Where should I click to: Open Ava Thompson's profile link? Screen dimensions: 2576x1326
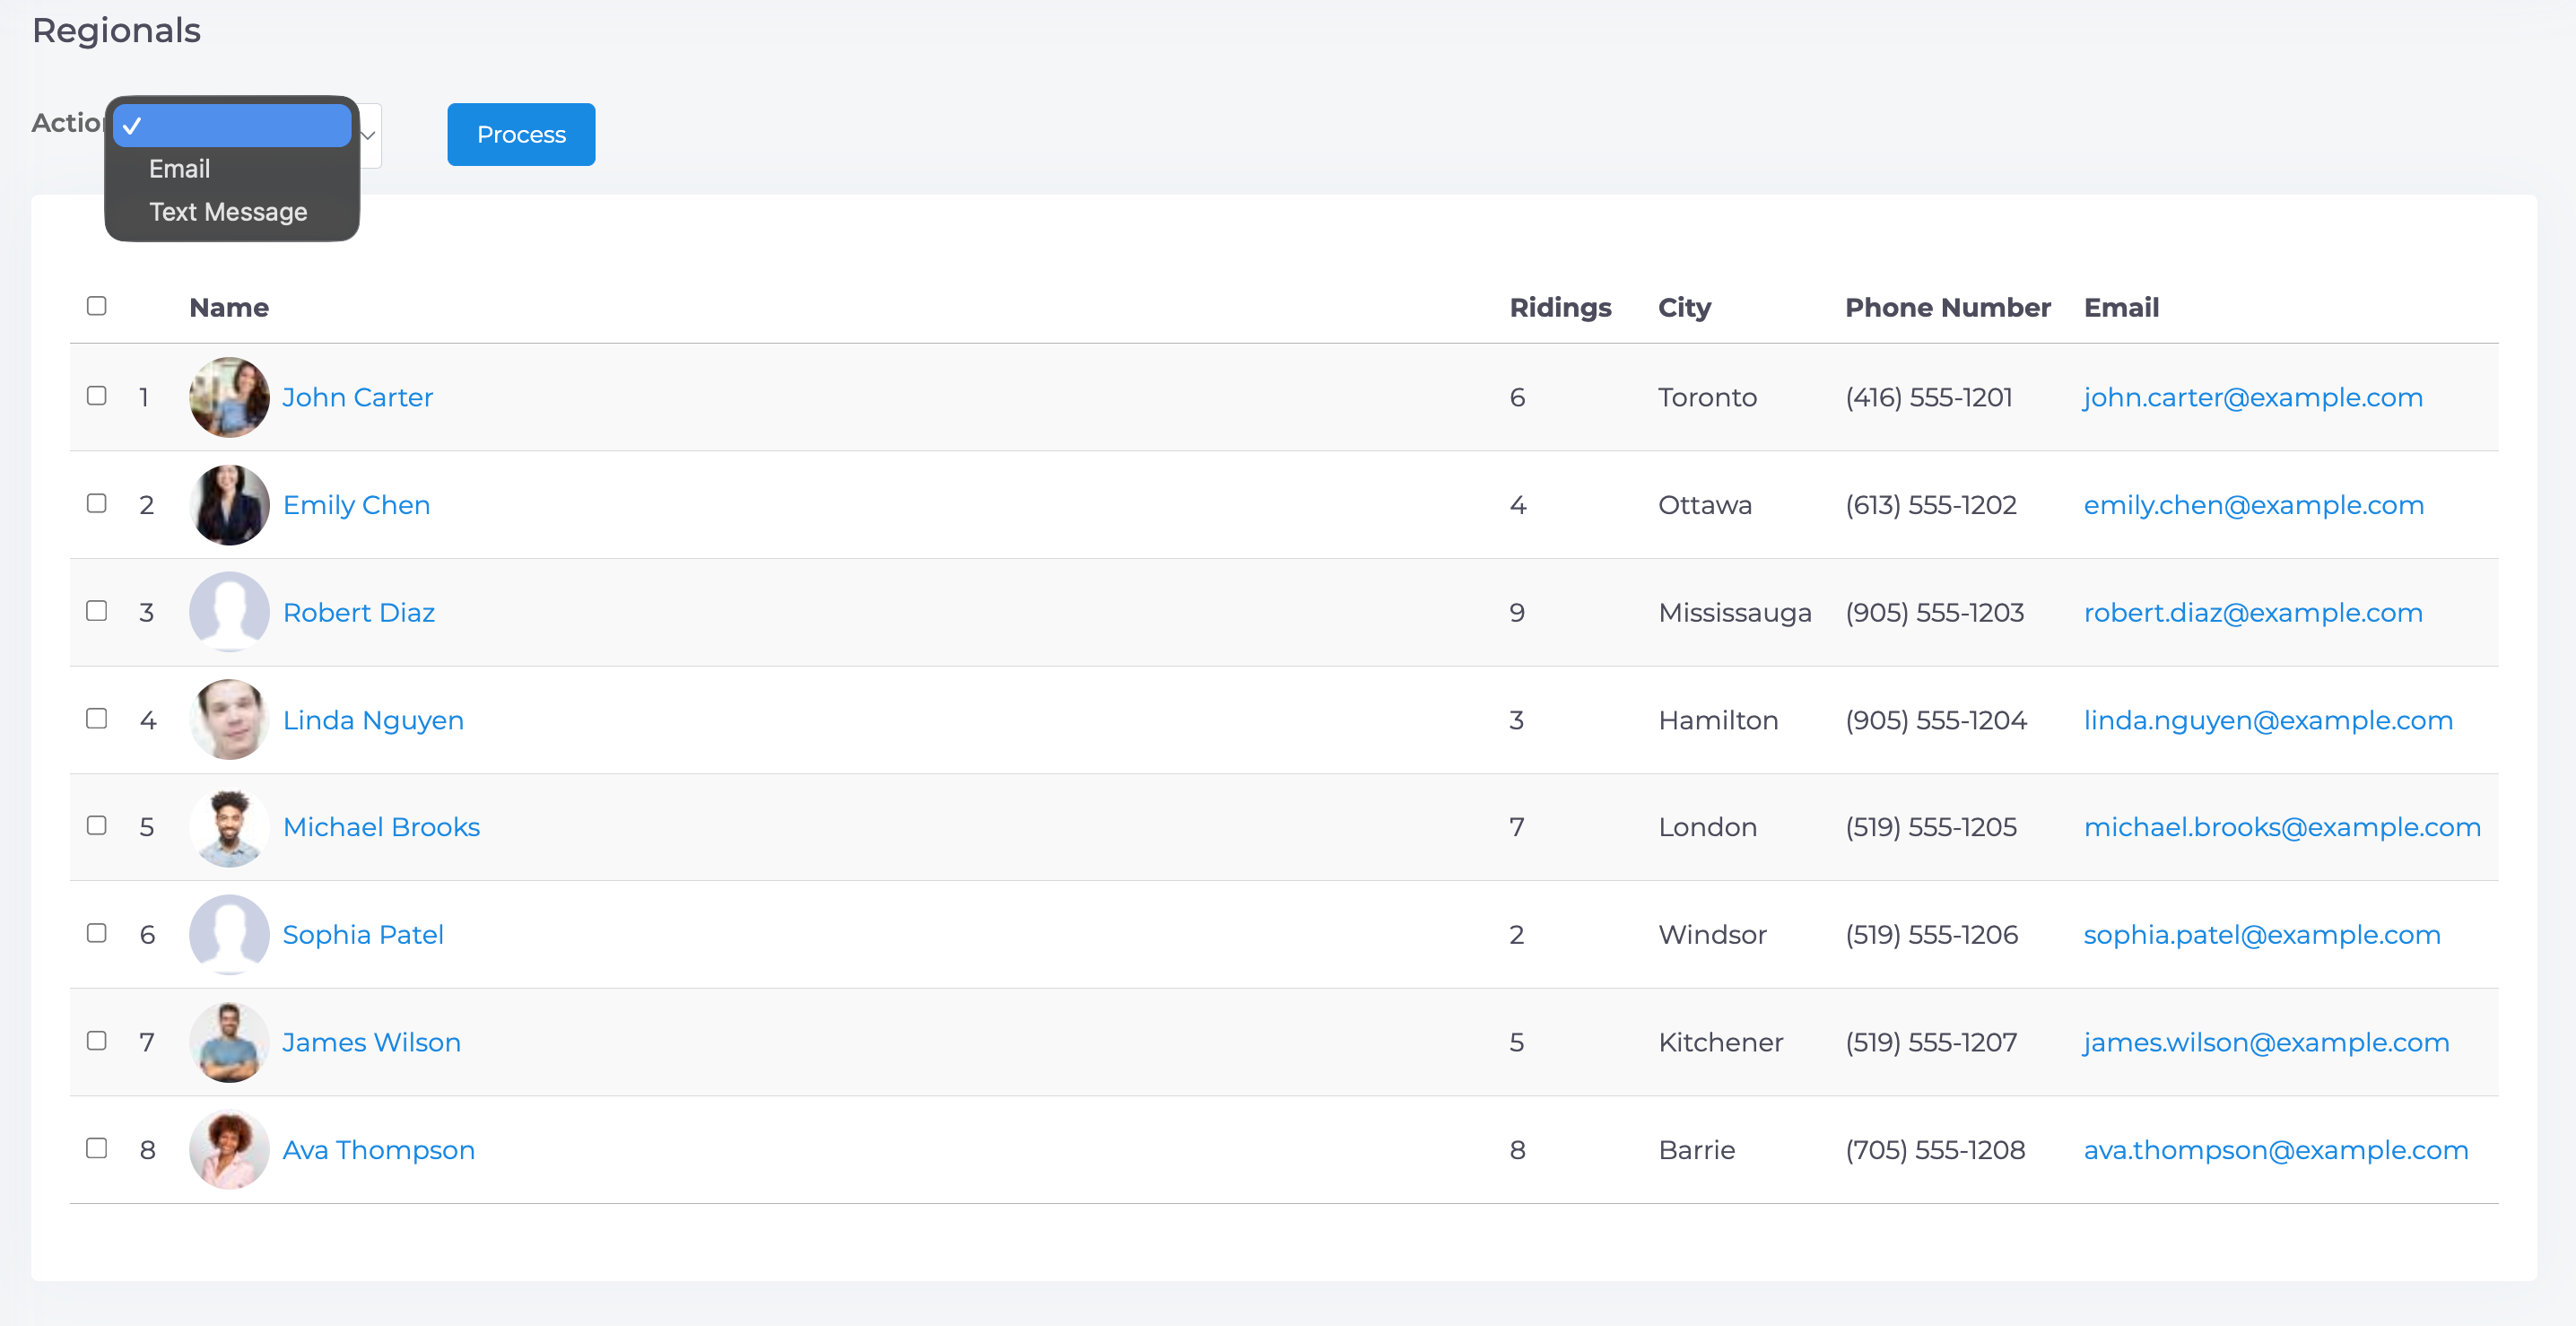378,1149
